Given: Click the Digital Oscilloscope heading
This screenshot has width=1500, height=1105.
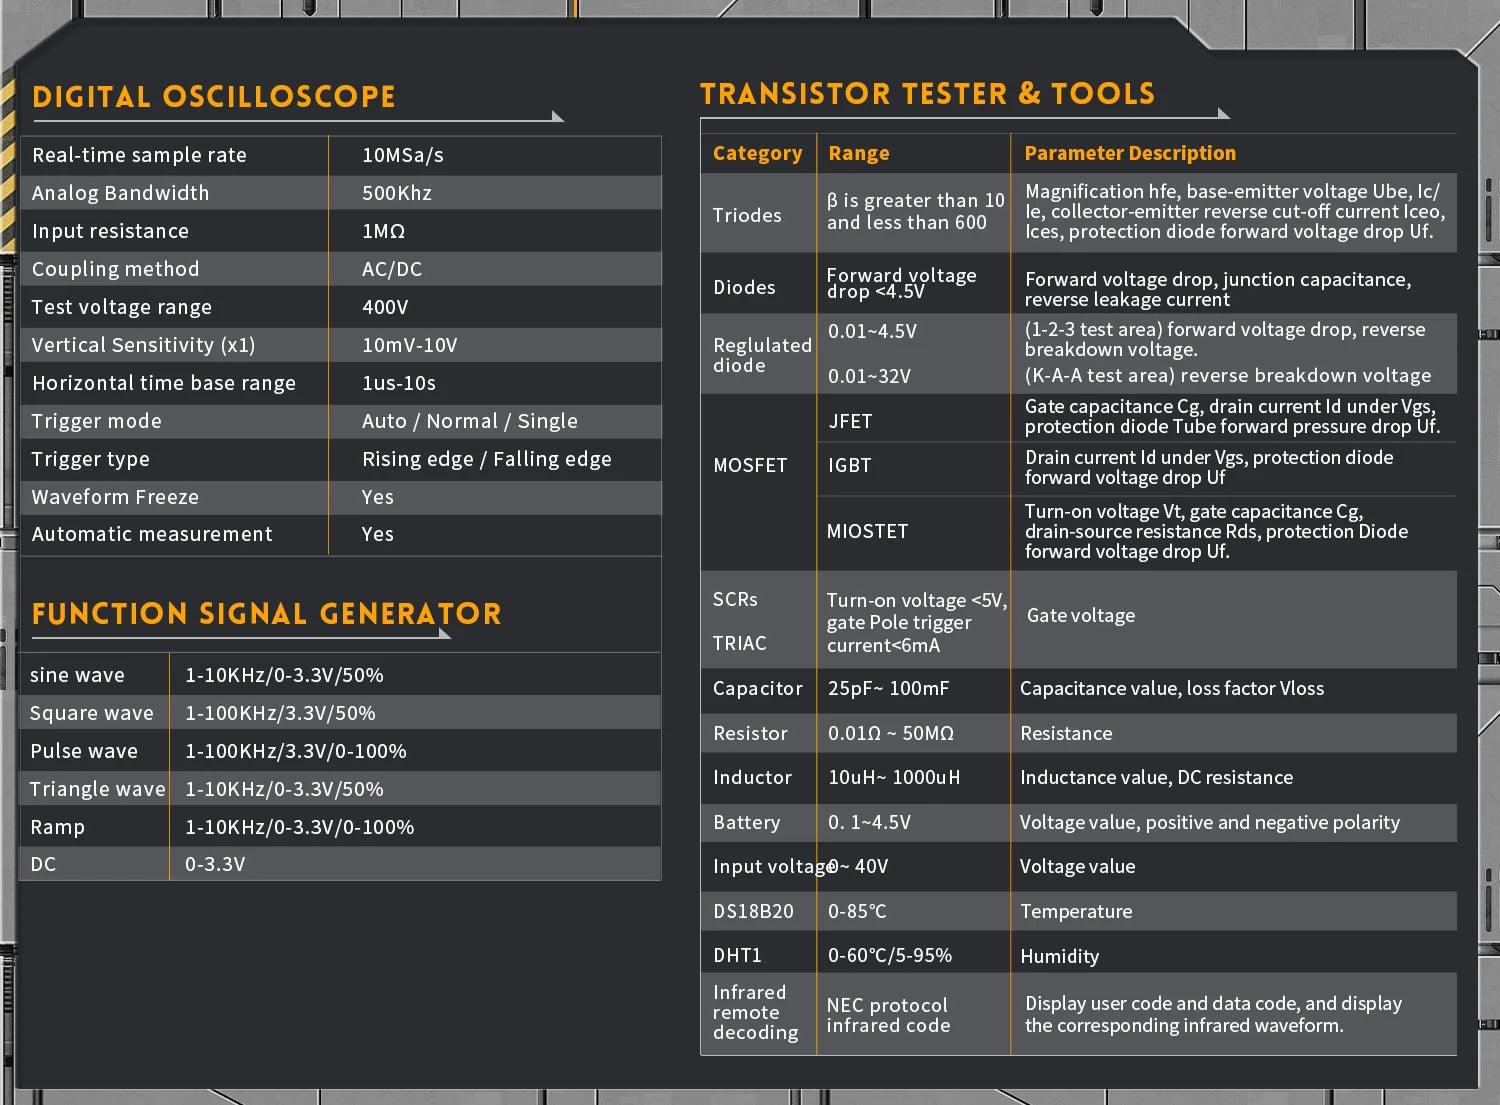Looking at the screenshot, I should pos(214,97).
